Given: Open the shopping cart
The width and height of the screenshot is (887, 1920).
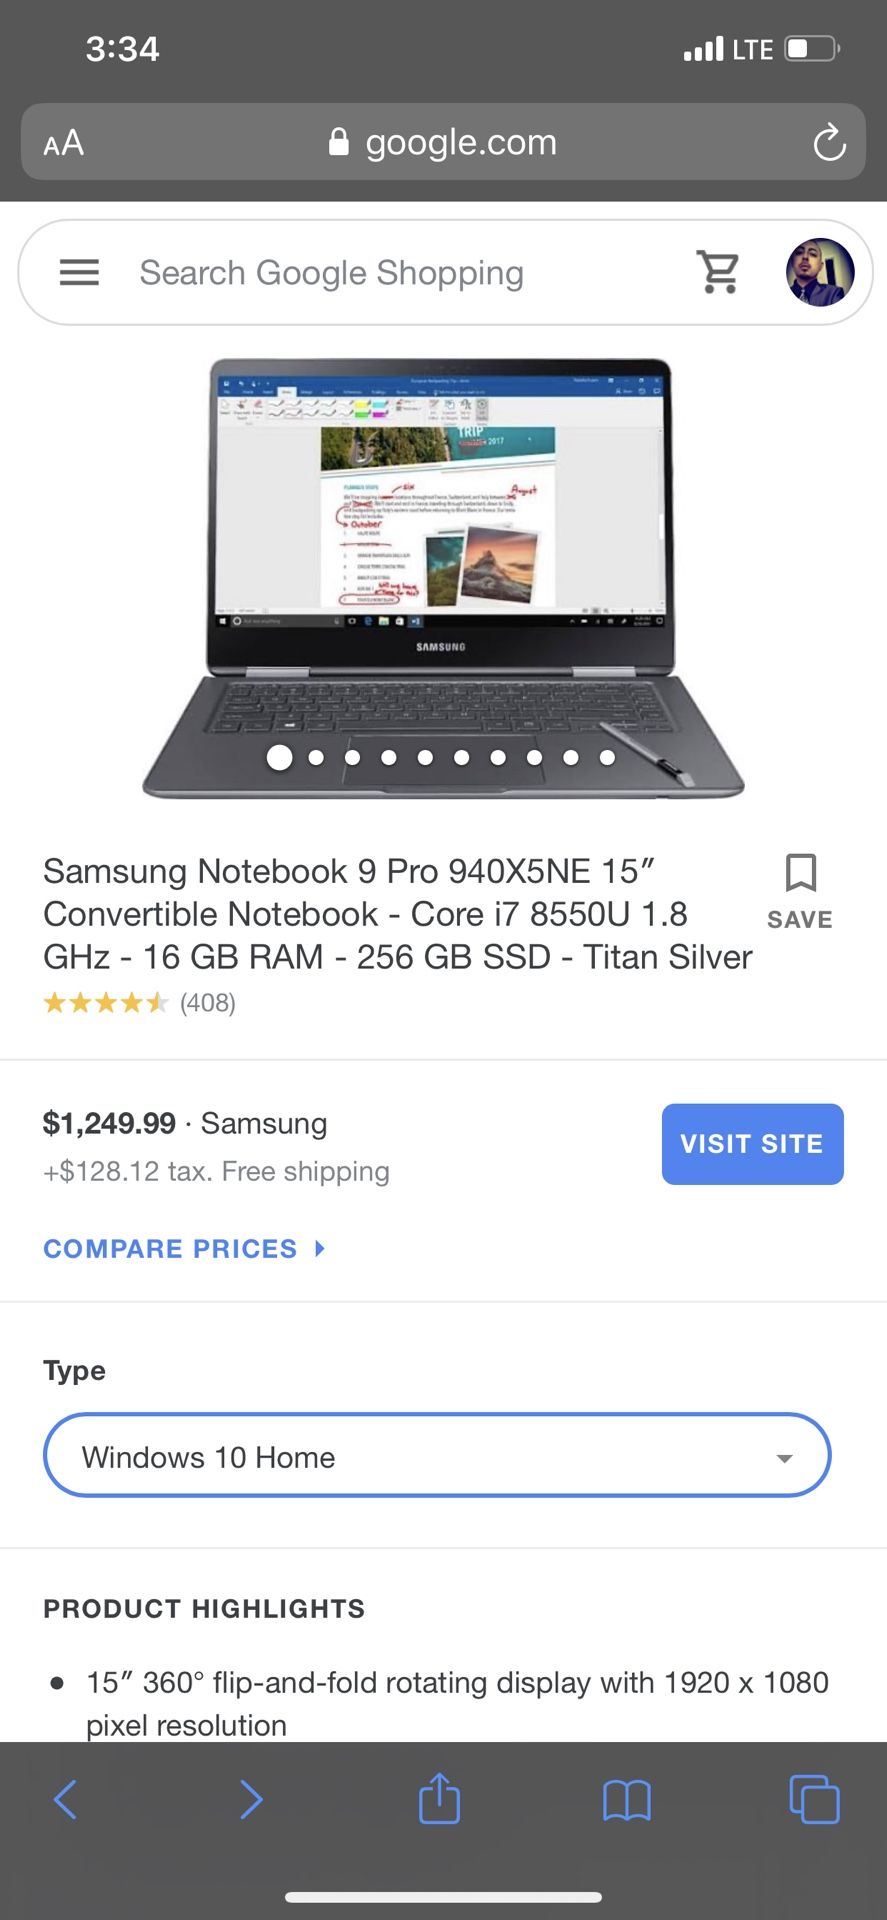Looking at the screenshot, I should coord(718,272).
